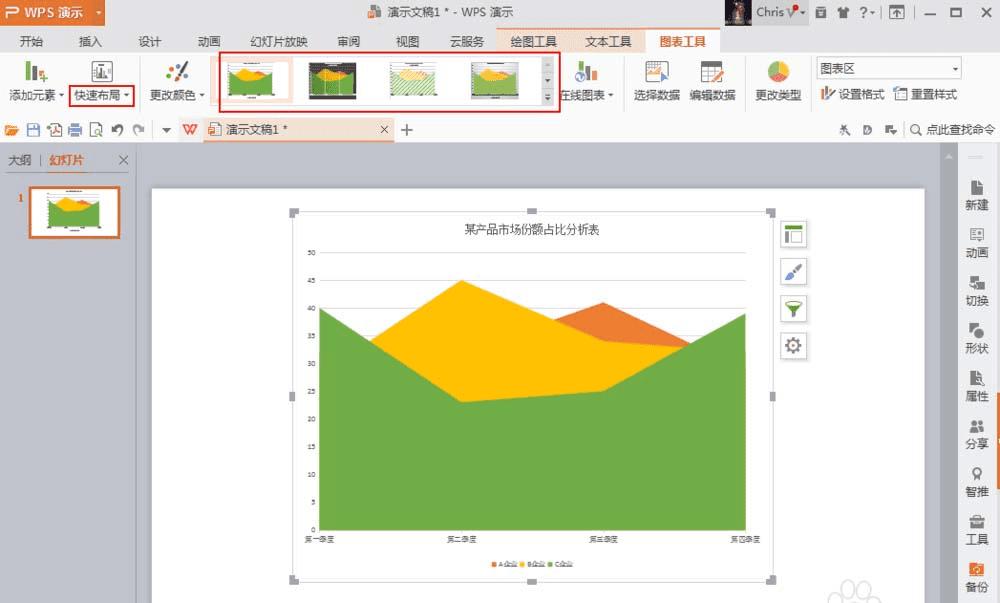Open the Insert (插入) ribbon tab
Viewport: 1000px width, 603px height.
point(90,41)
